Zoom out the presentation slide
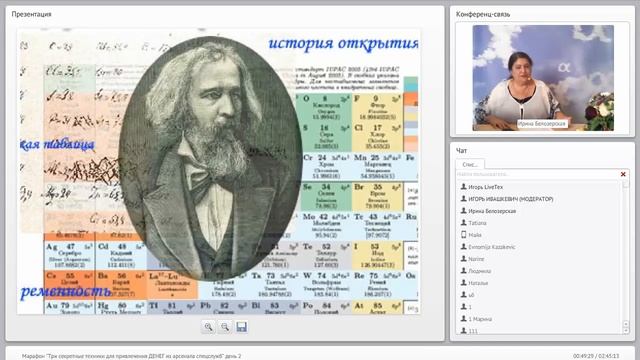 pos(225,327)
